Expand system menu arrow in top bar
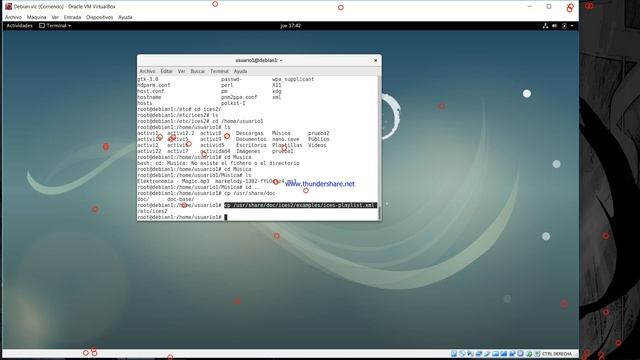The image size is (640, 360). [x=572, y=26]
